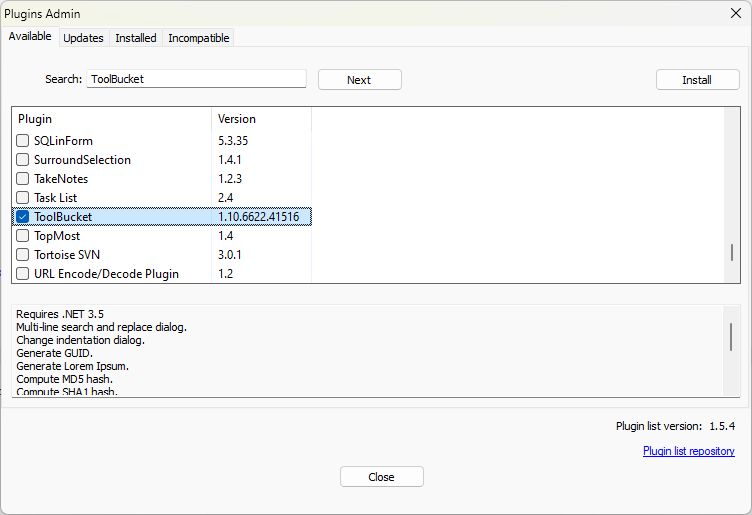Click version 1.4.1 cell
The height and width of the screenshot is (515, 752).
230,160
